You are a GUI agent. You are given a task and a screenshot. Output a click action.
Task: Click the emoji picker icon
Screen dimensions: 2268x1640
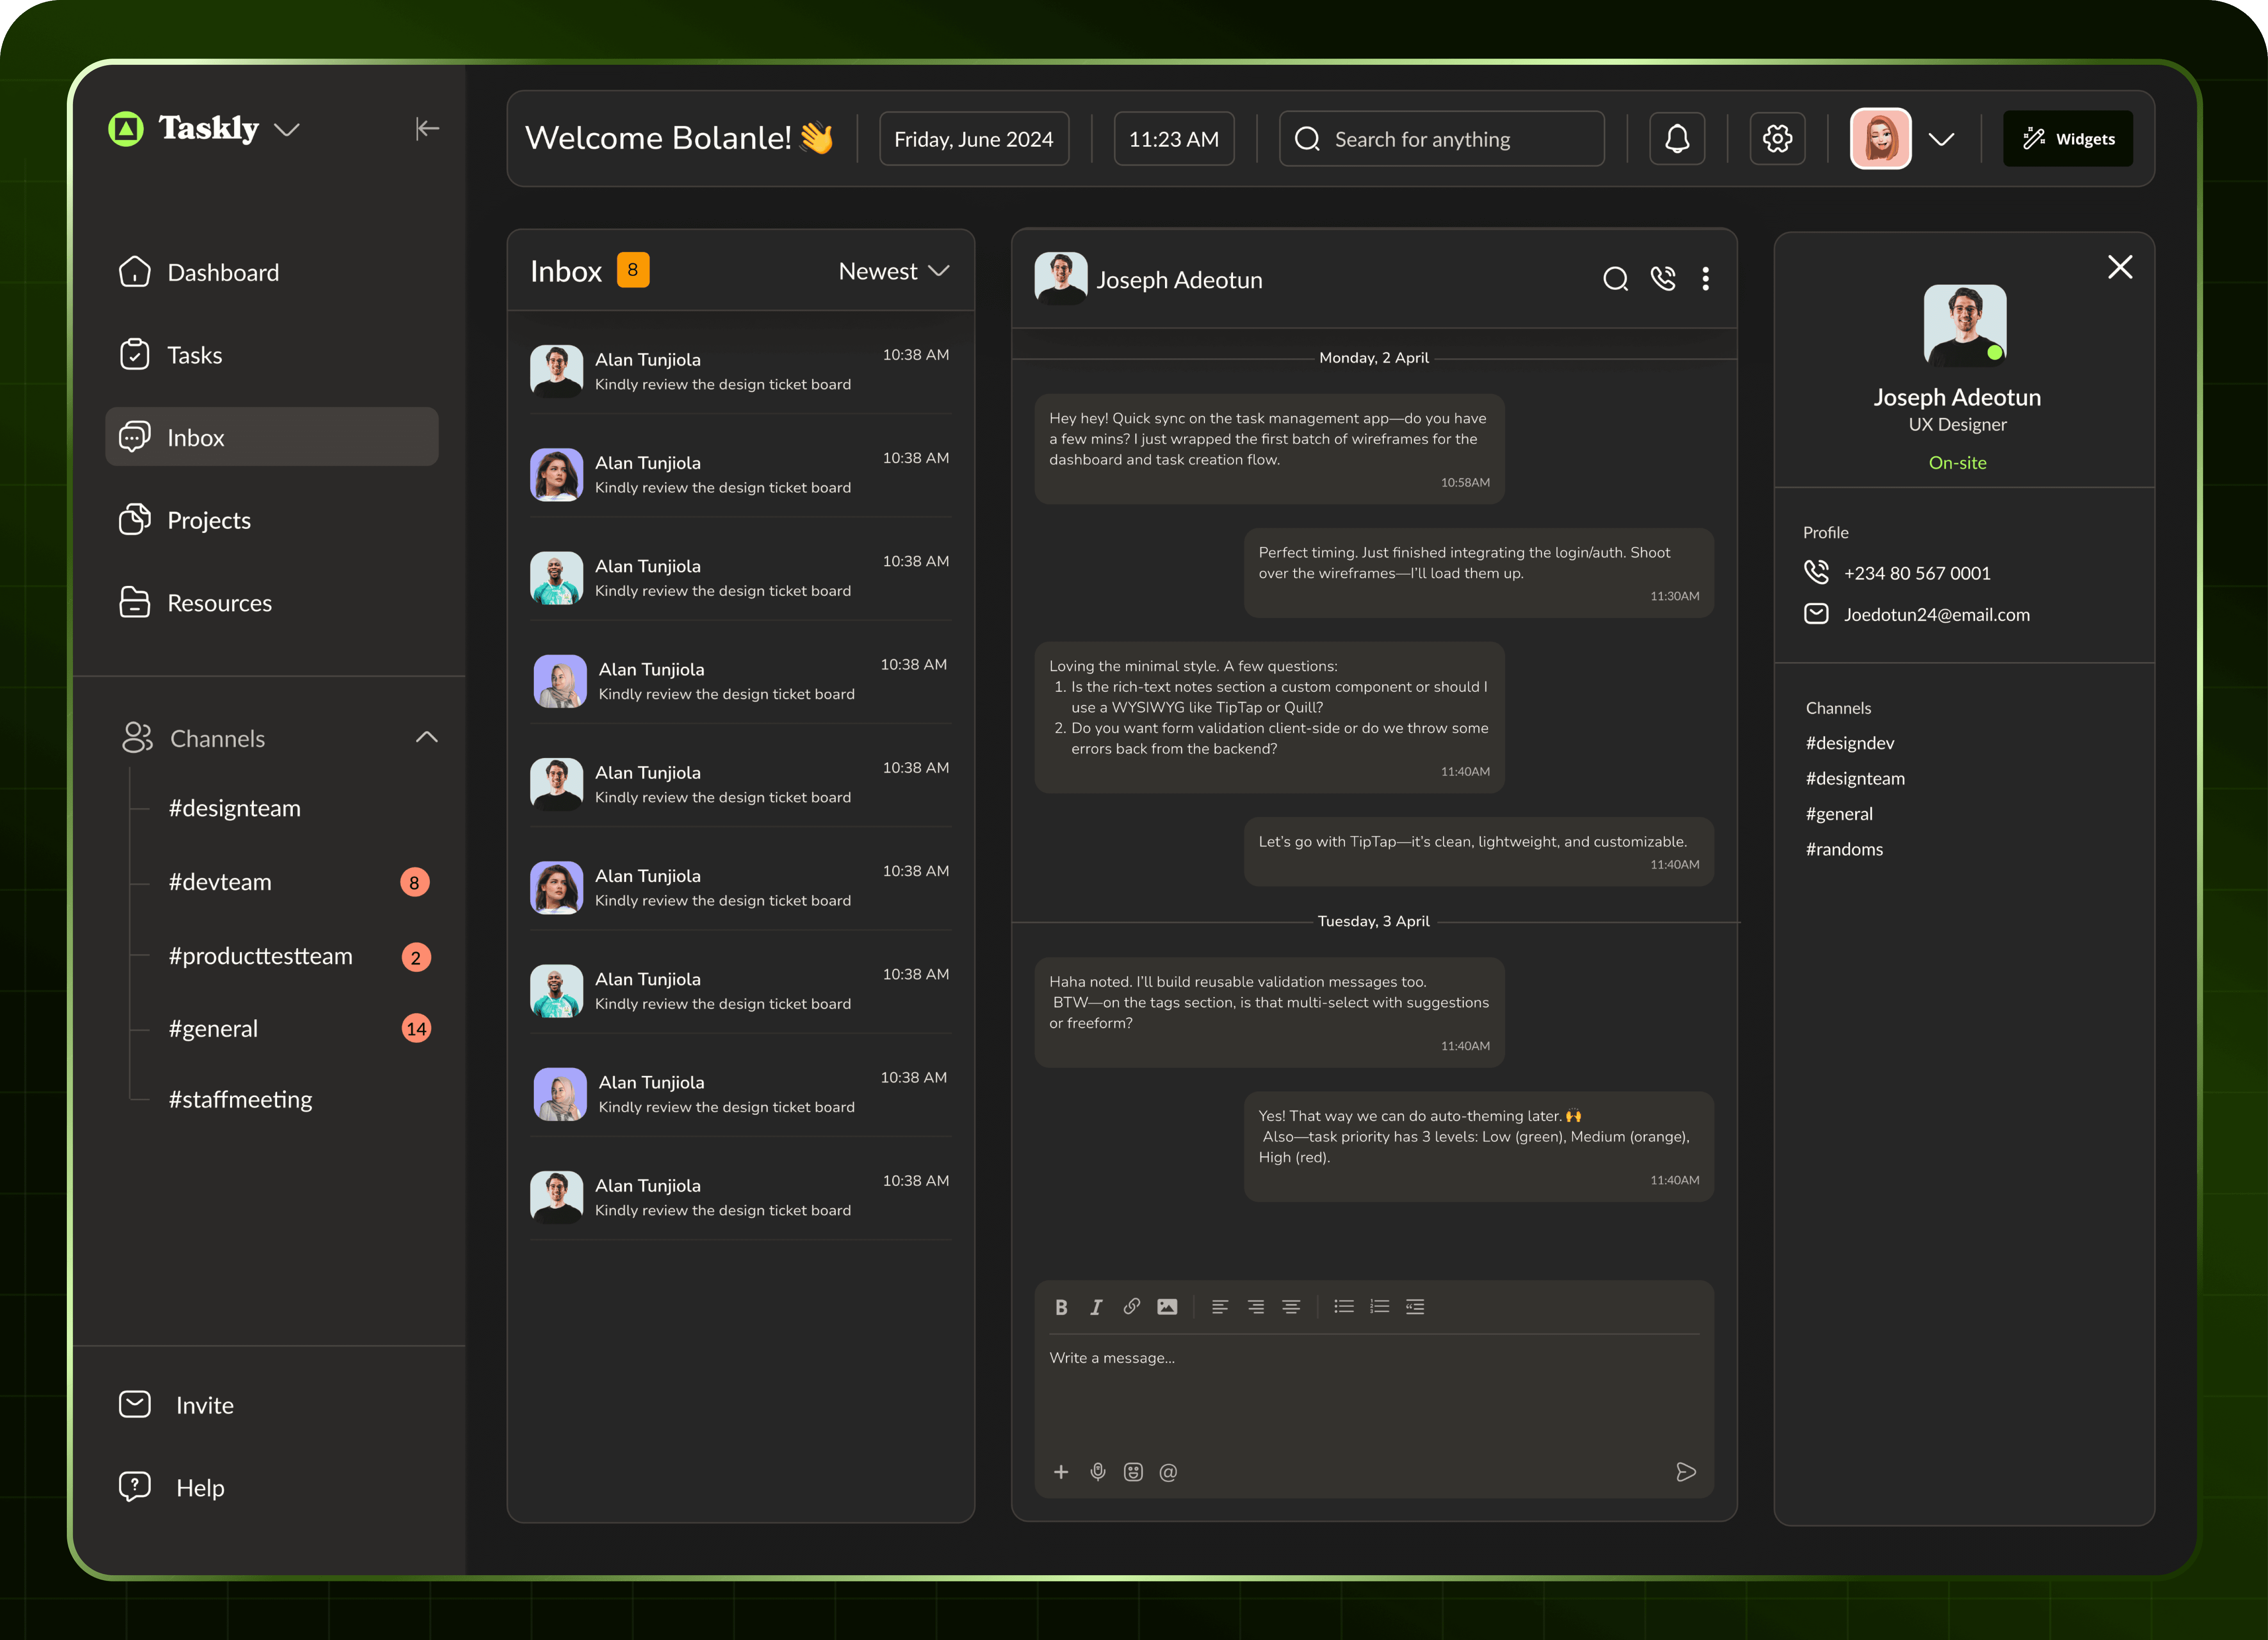[1133, 1472]
